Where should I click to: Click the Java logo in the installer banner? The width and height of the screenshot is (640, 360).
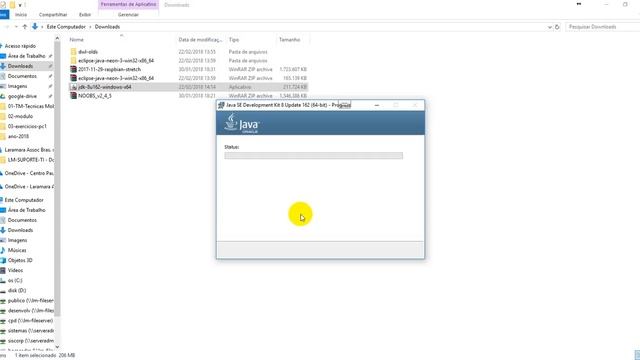tap(242, 123)
